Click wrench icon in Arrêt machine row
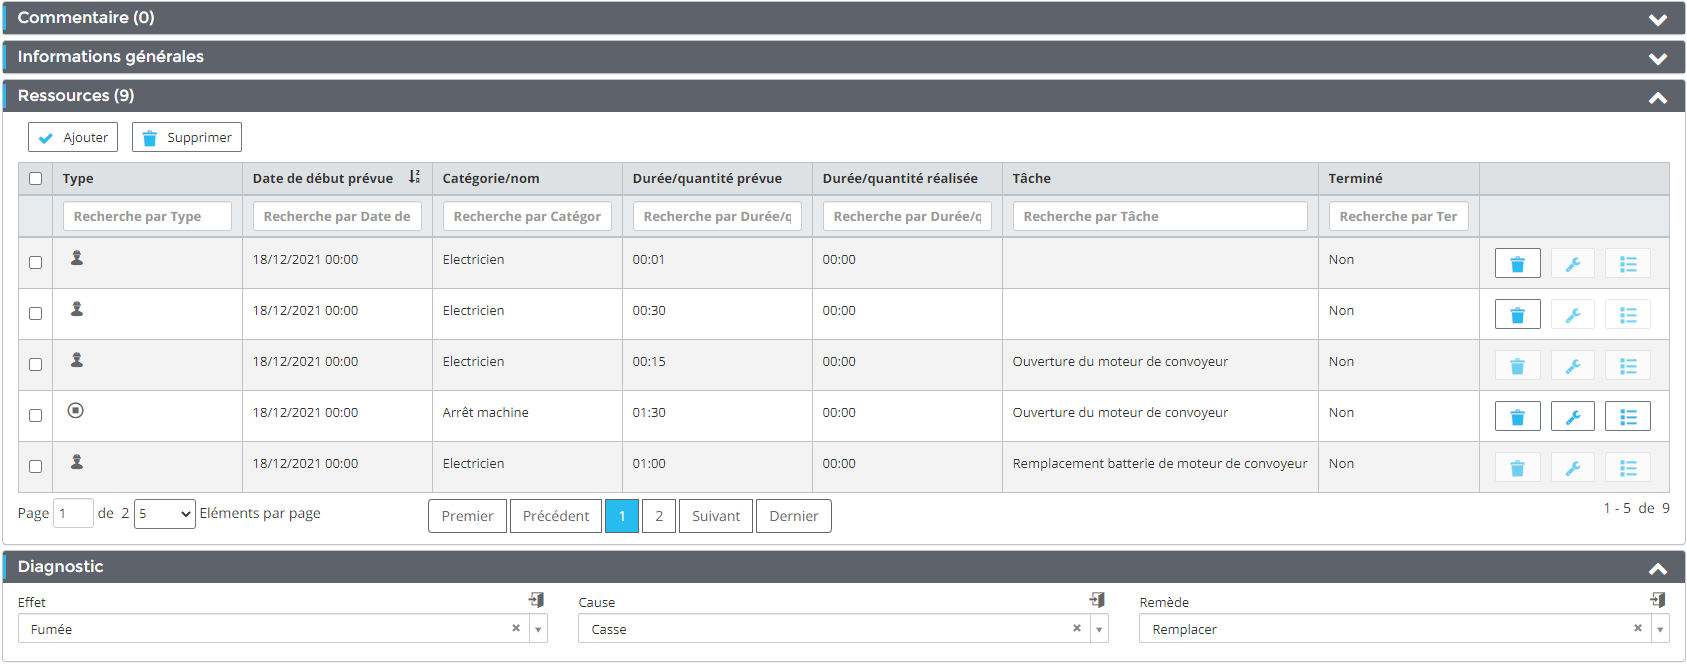 1572,417
